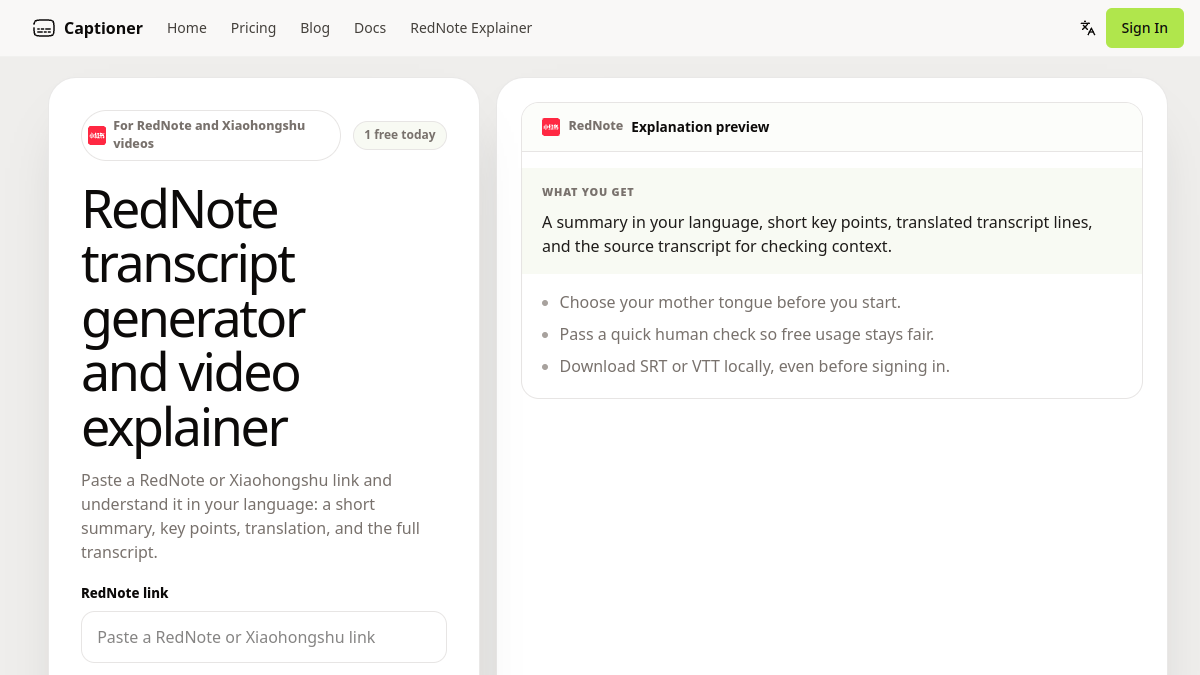Go to the Home menu item
Screen dimensions: 1200x675
tap(187, 28)
